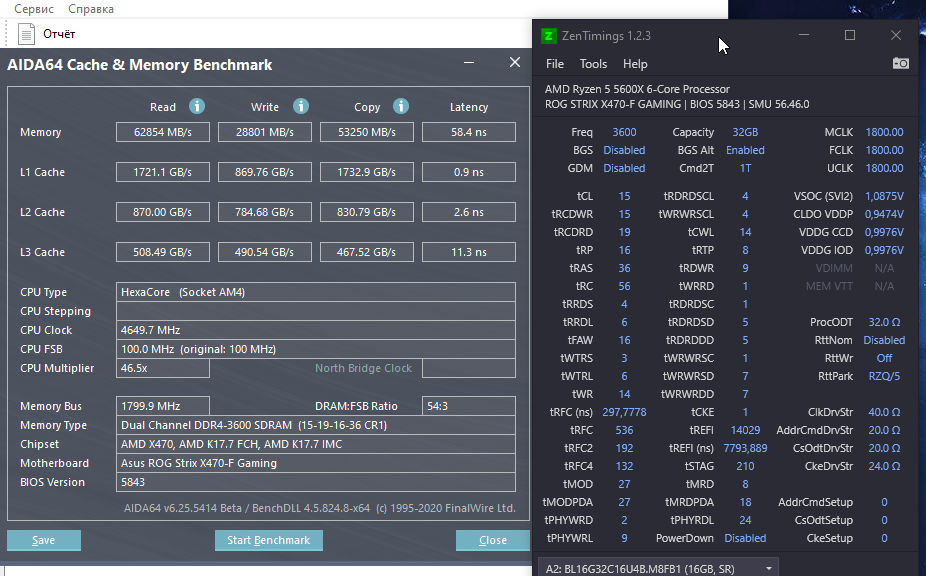
Task: Click the Отчёт document icon
Action: click(x=26, y=34)
